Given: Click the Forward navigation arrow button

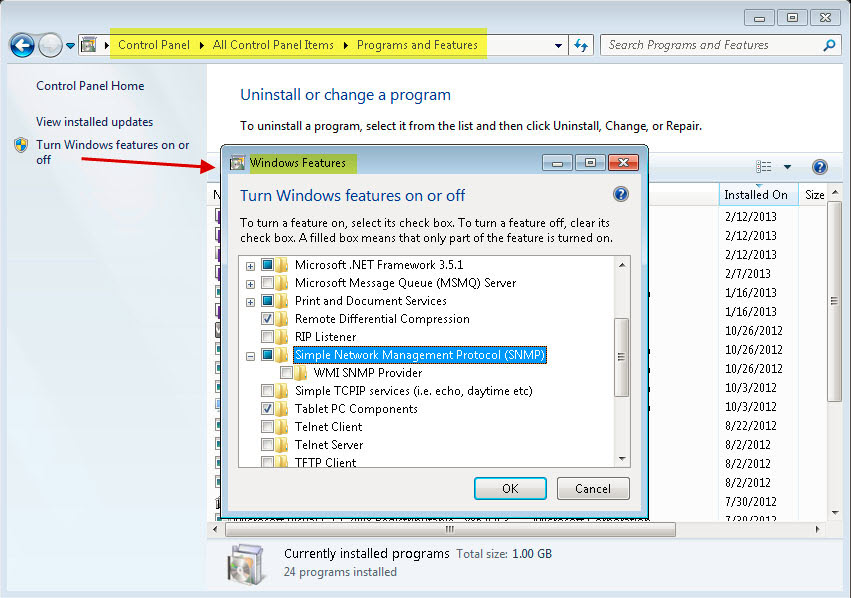Looking at the screenshot, I should coord(50,46).
